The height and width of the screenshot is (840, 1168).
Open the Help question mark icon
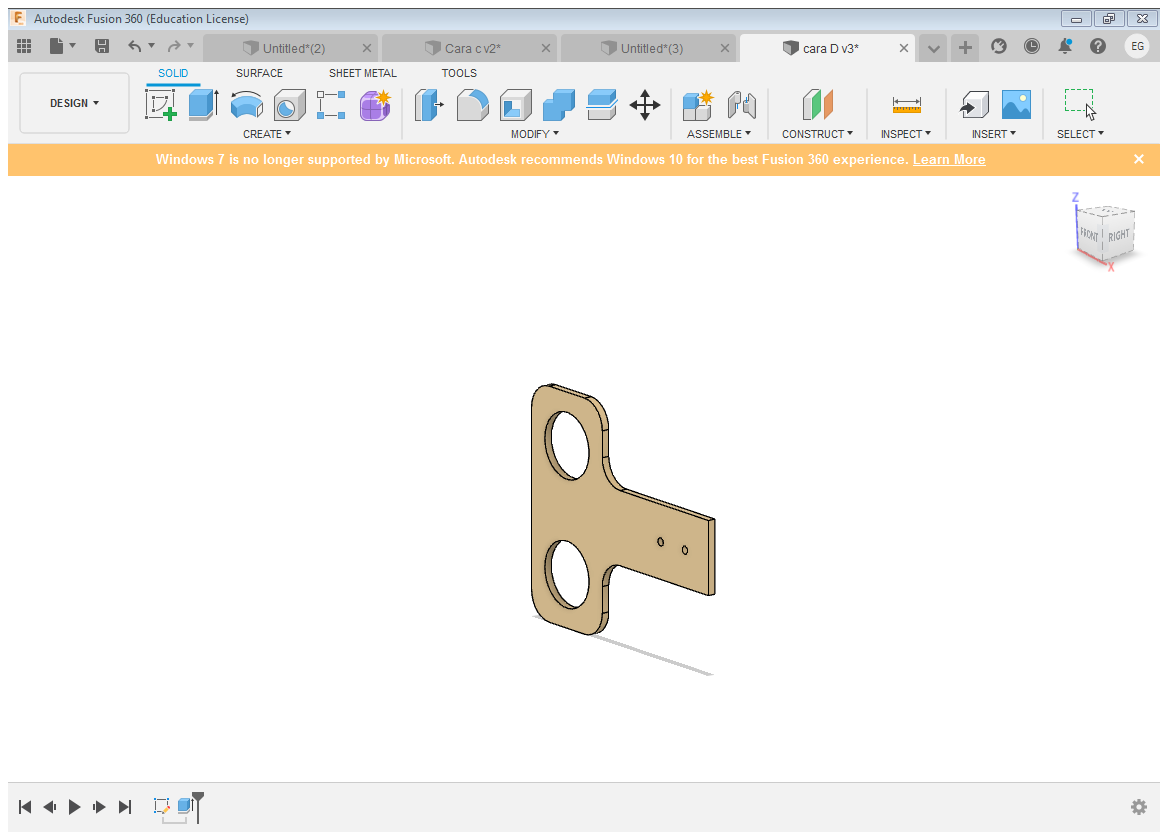(x=1098, y=46)
